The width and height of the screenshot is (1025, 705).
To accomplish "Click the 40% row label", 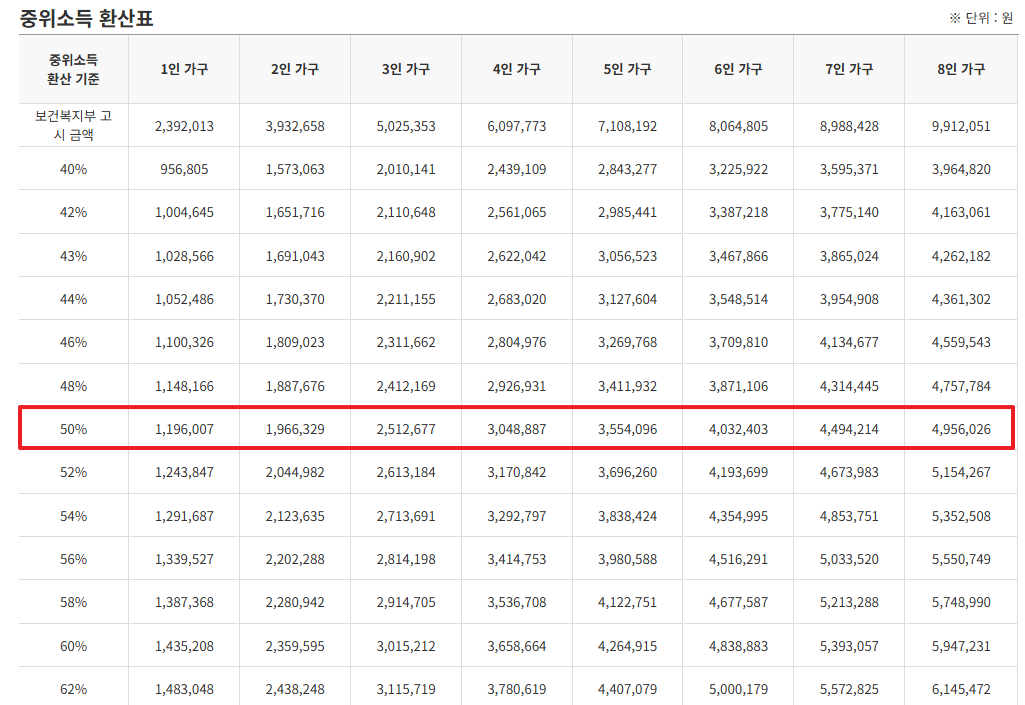I will pyautogui.click(x=70, y=168).
